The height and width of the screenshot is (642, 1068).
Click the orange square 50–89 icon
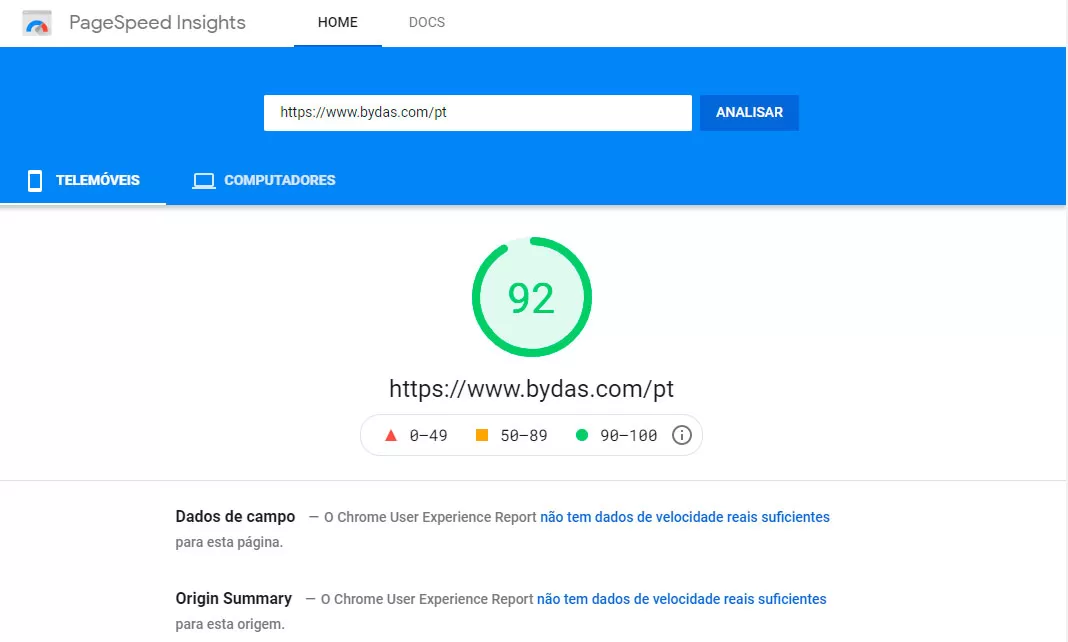482,434
